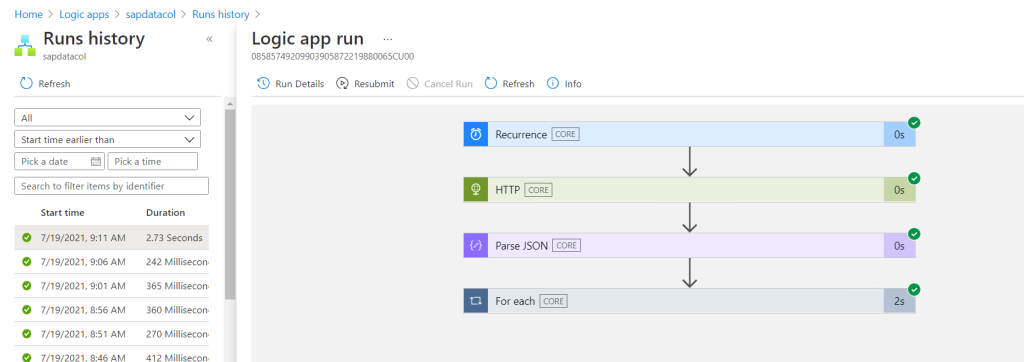Image resolution: width=1024 pixels, height=362 pixels.
Task: Refresh the Runs history list
Action: click(45, 84)
